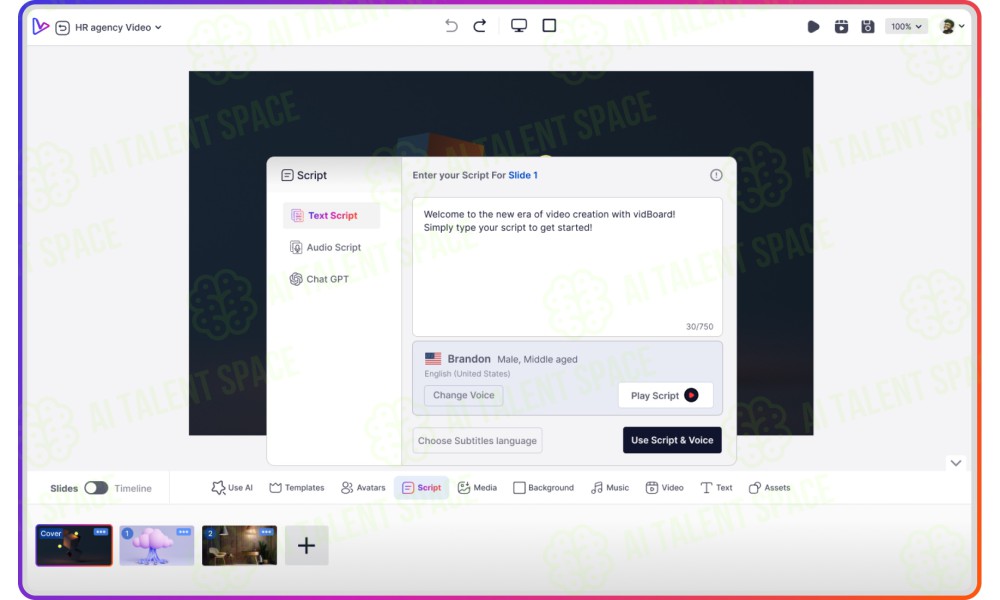Open Choose Subtitles language dropdown
This screenshot has width=1000, height=600.
point(477,441)
